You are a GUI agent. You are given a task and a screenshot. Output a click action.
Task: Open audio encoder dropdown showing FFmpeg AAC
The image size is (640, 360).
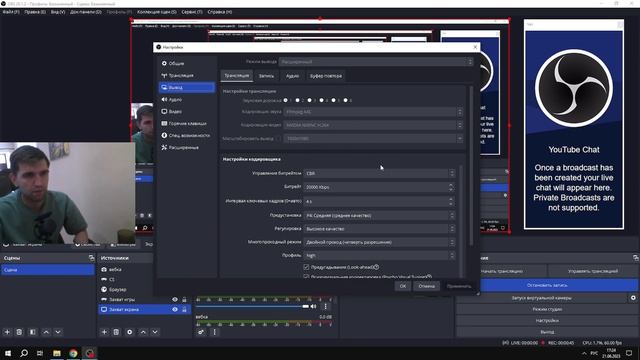pos(373,112)
